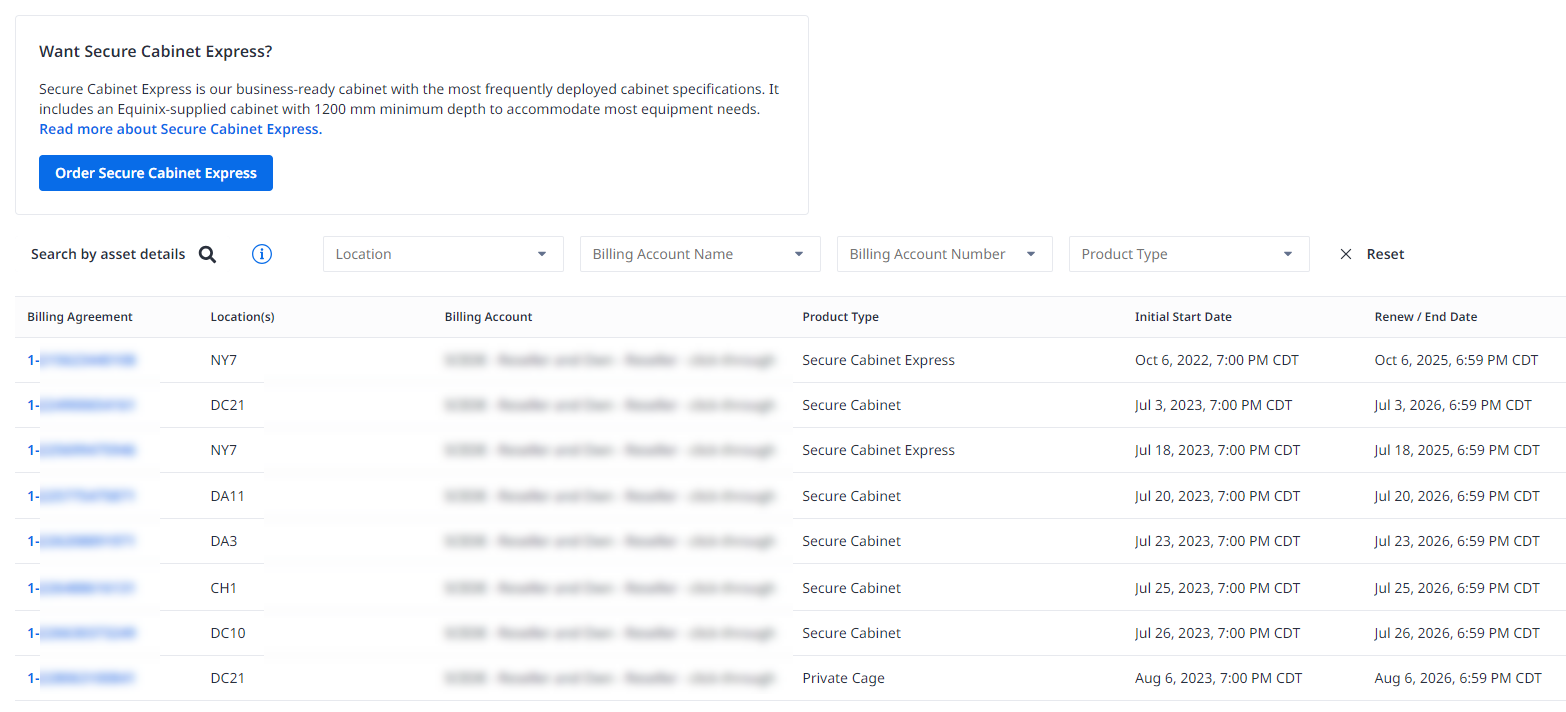This screenshot has height=712, width=1566.
Task: Click Jul 3, 2023, 7:00 PM CDT start date
Action: [x=1213, y=405]
